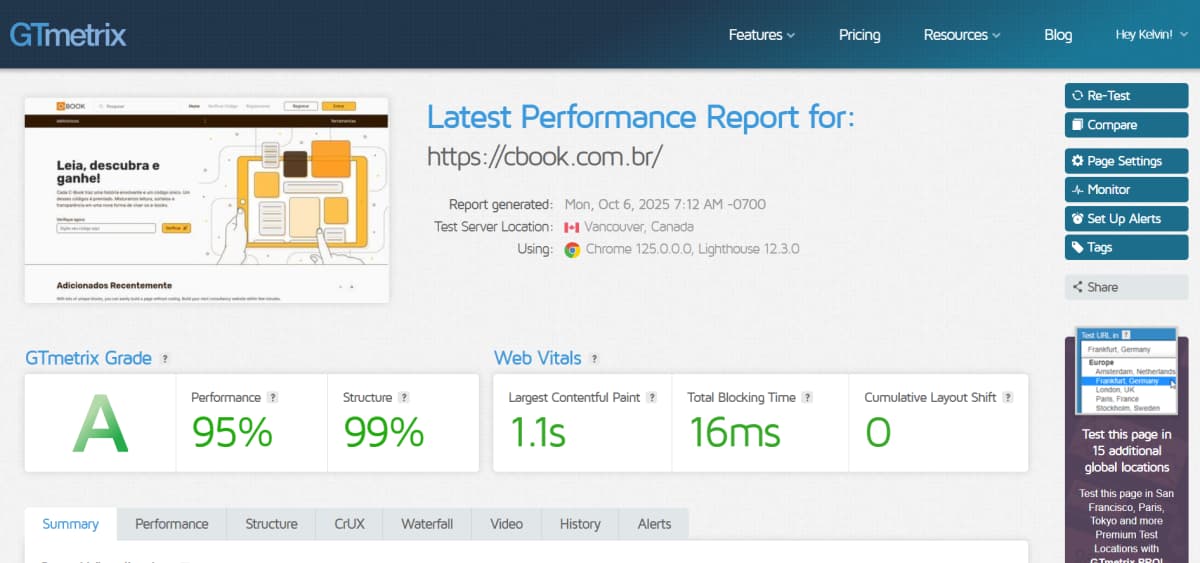
Task: Click the Re-Test button
Action: point(1126,96)
